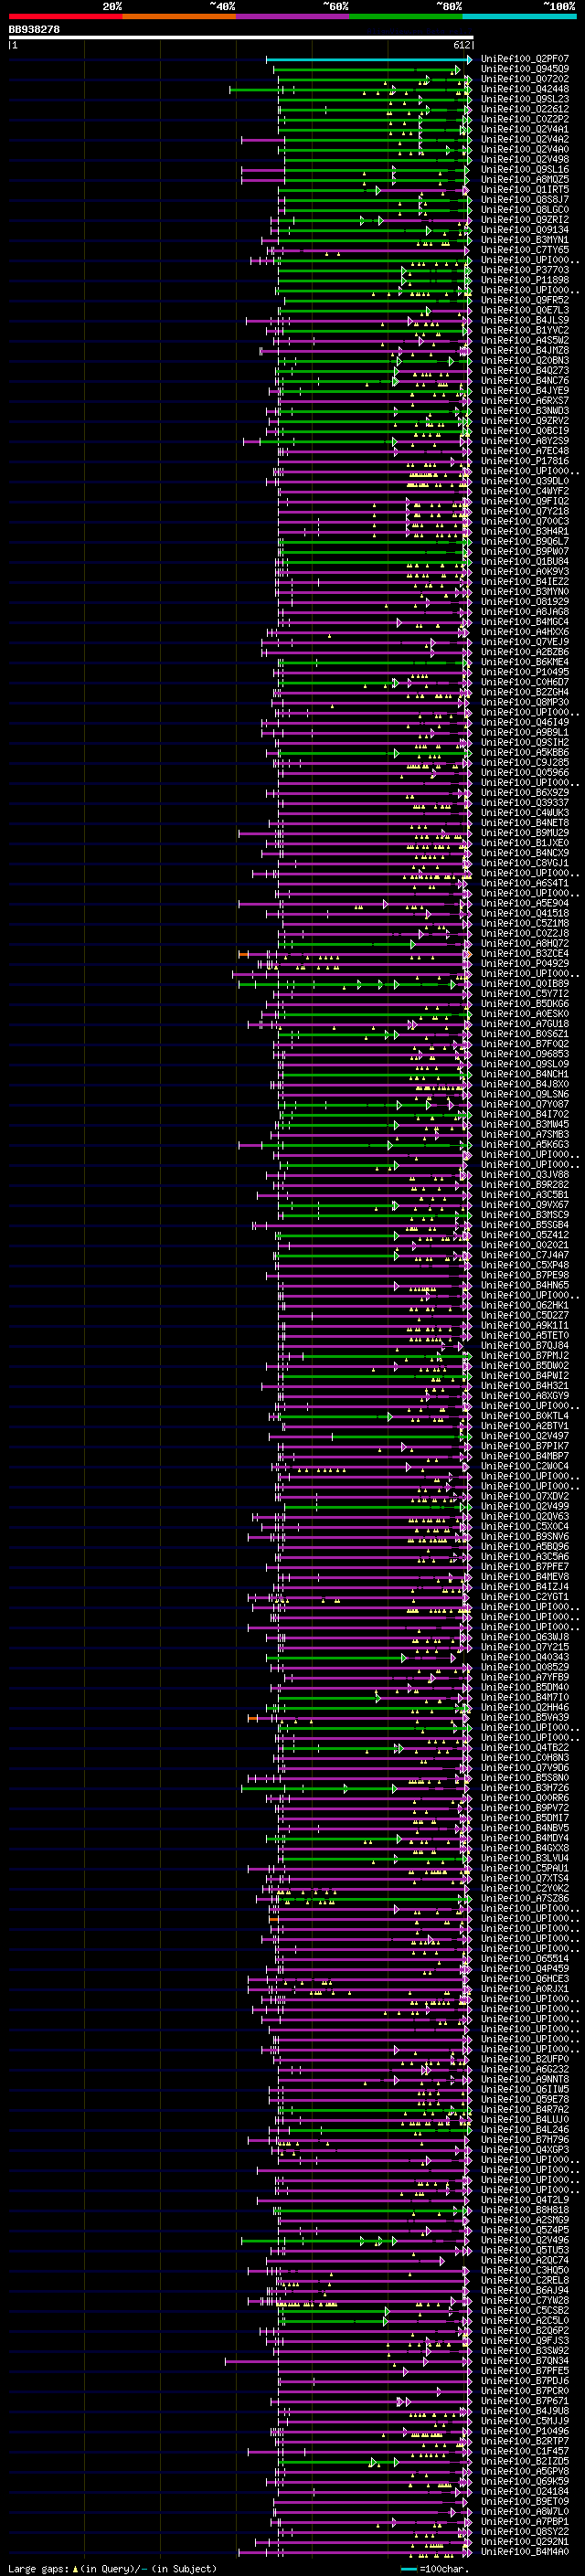
Task: Select hit UniRef100_B8H818
Action: [524, 2209]
